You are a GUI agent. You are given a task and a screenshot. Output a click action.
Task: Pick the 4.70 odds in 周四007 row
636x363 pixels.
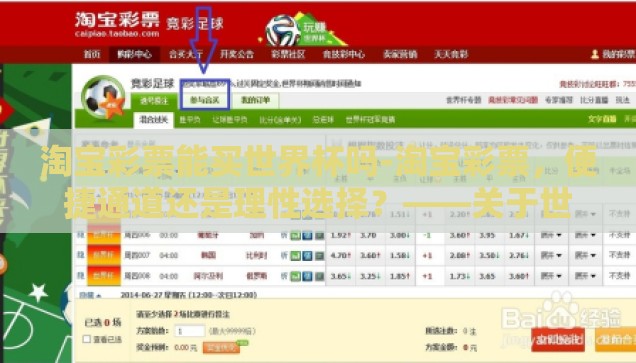click(x=341, y=256)
